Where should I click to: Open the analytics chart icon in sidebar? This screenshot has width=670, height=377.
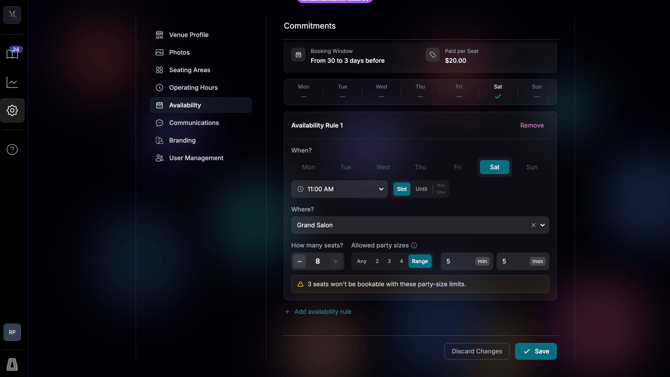click(12, 82)
